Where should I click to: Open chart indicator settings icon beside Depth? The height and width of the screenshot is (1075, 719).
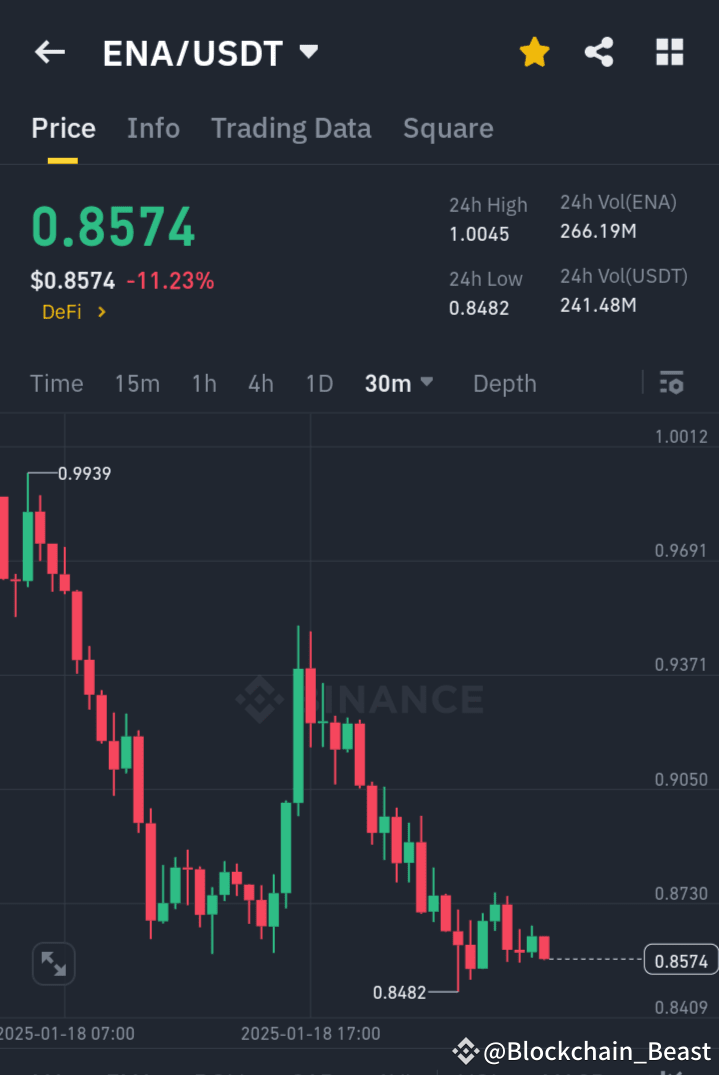coord(670,383)
